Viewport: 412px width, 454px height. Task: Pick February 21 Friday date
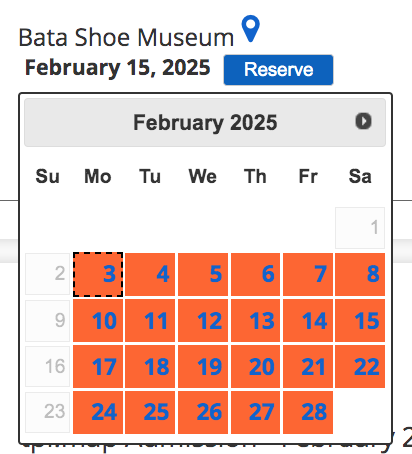pyautogui.click(x=308, y=366)
